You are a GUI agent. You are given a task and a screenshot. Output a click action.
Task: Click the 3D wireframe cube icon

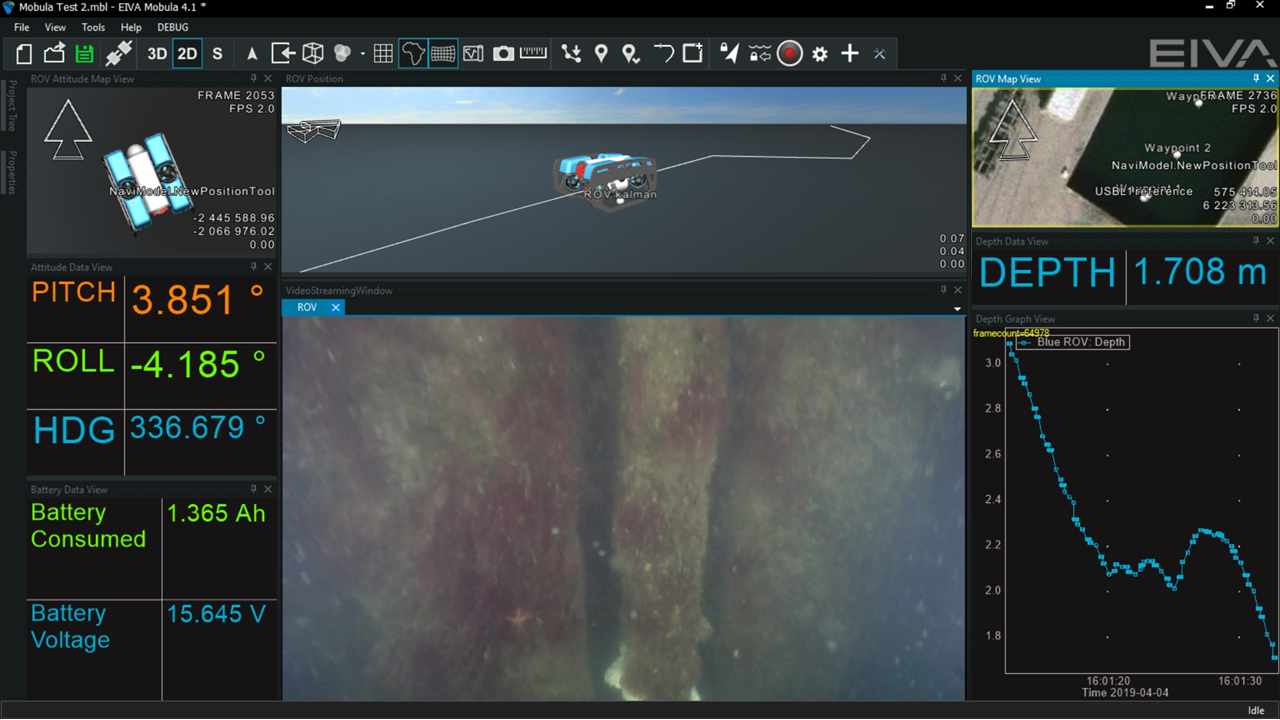coord(313,54)
